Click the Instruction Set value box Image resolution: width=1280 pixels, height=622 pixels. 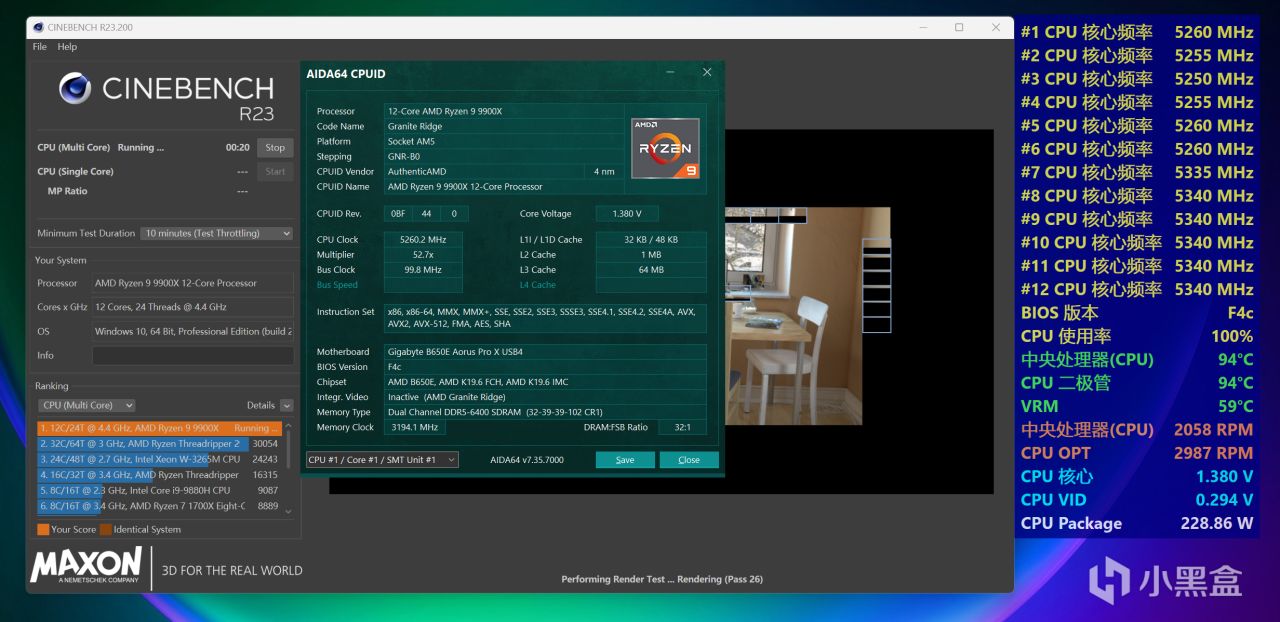(545, 318)
